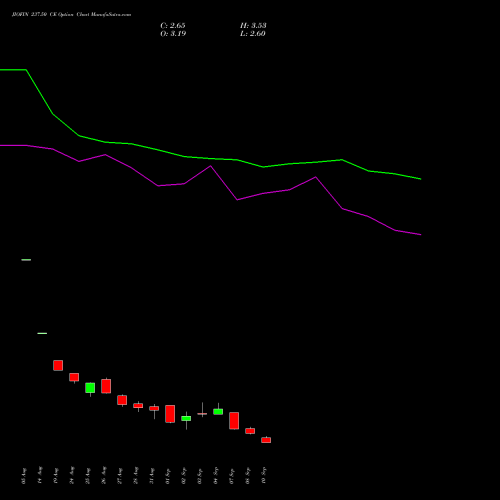Select the 26 Aug date label
This screenshot has height=500, width=500.
pyautogui.click(x=104, y=476)
